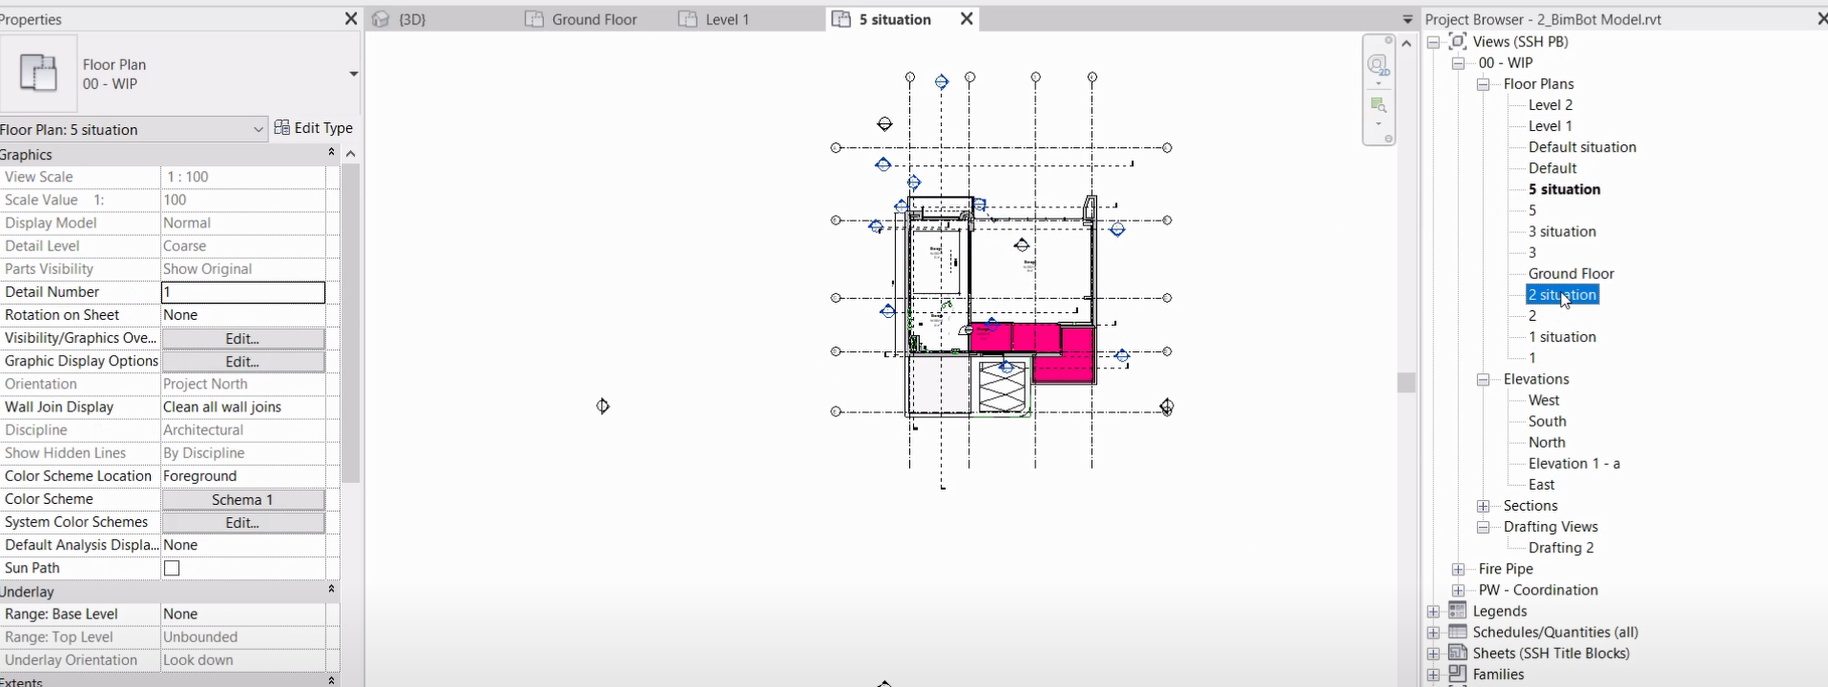Click the Steering Wheels navigation bar icon

[1378, 66]
